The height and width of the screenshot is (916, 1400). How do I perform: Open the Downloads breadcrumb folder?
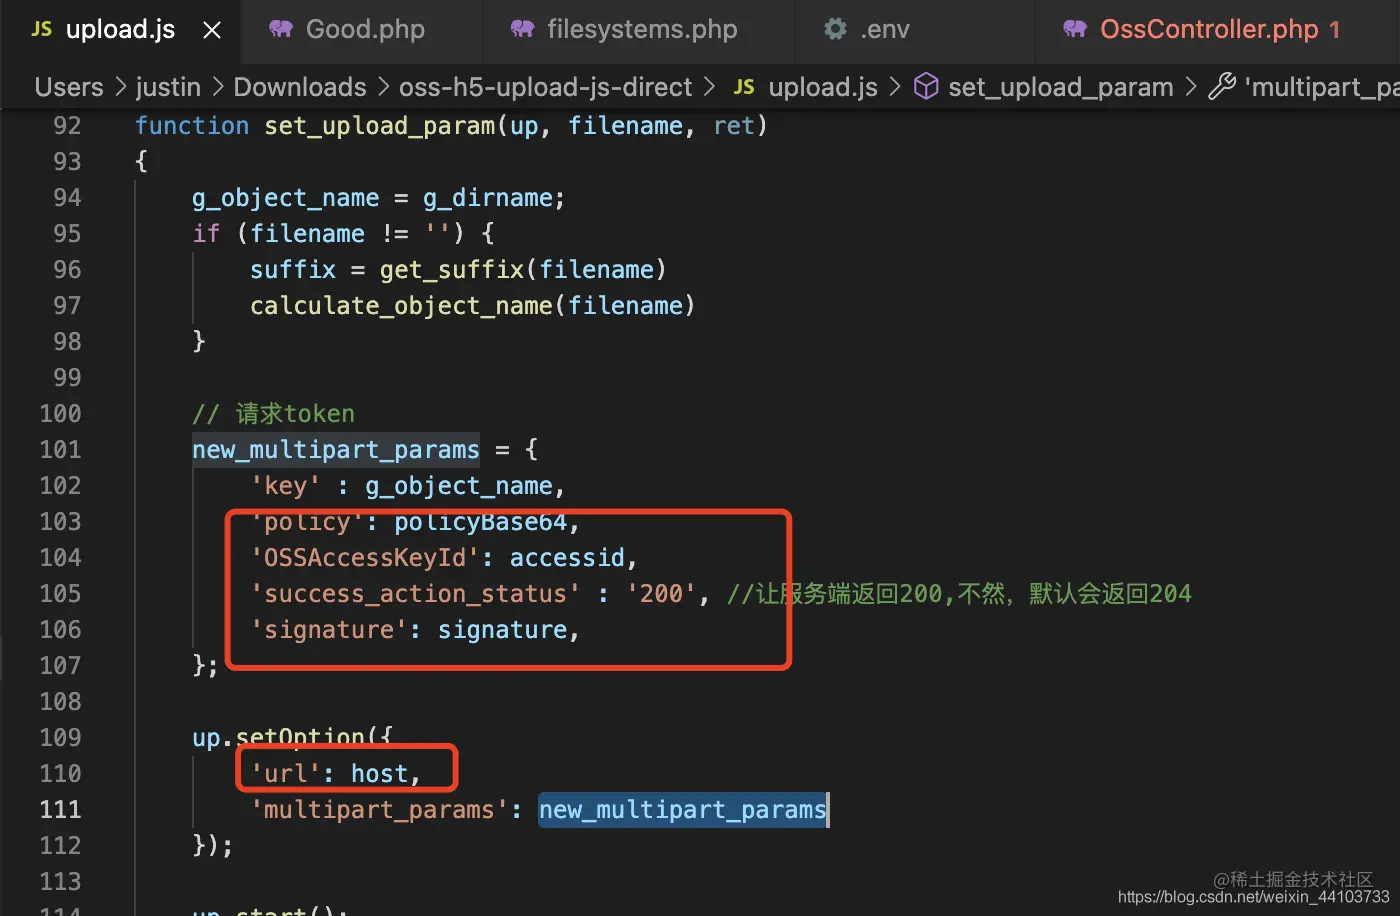tap(300, 87)
